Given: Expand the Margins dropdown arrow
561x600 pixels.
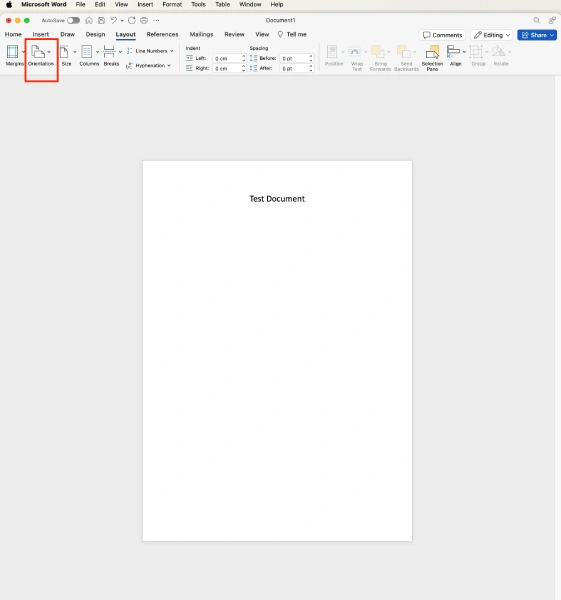Looking at the screenshot, I should tap(23, 52).
